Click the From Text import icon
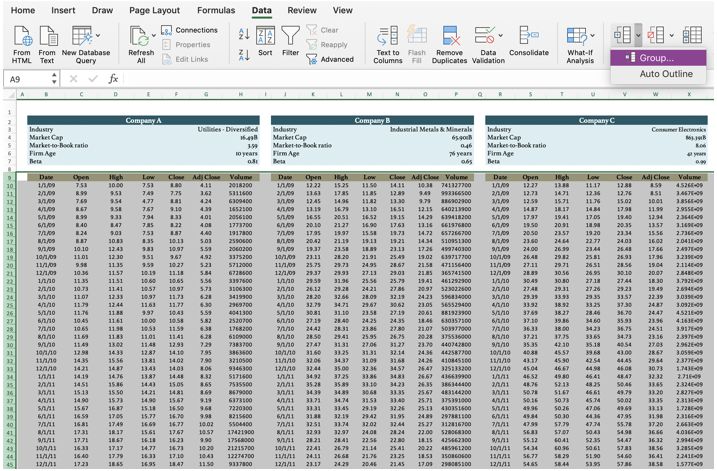This screenshot has height=471, width=717. [x=47, y=44]
